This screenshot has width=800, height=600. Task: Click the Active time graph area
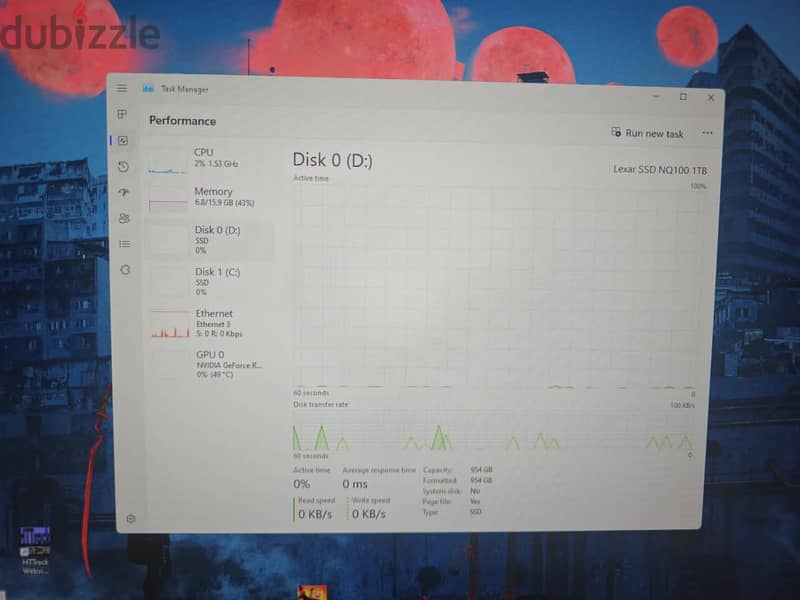tap(495, 287)
